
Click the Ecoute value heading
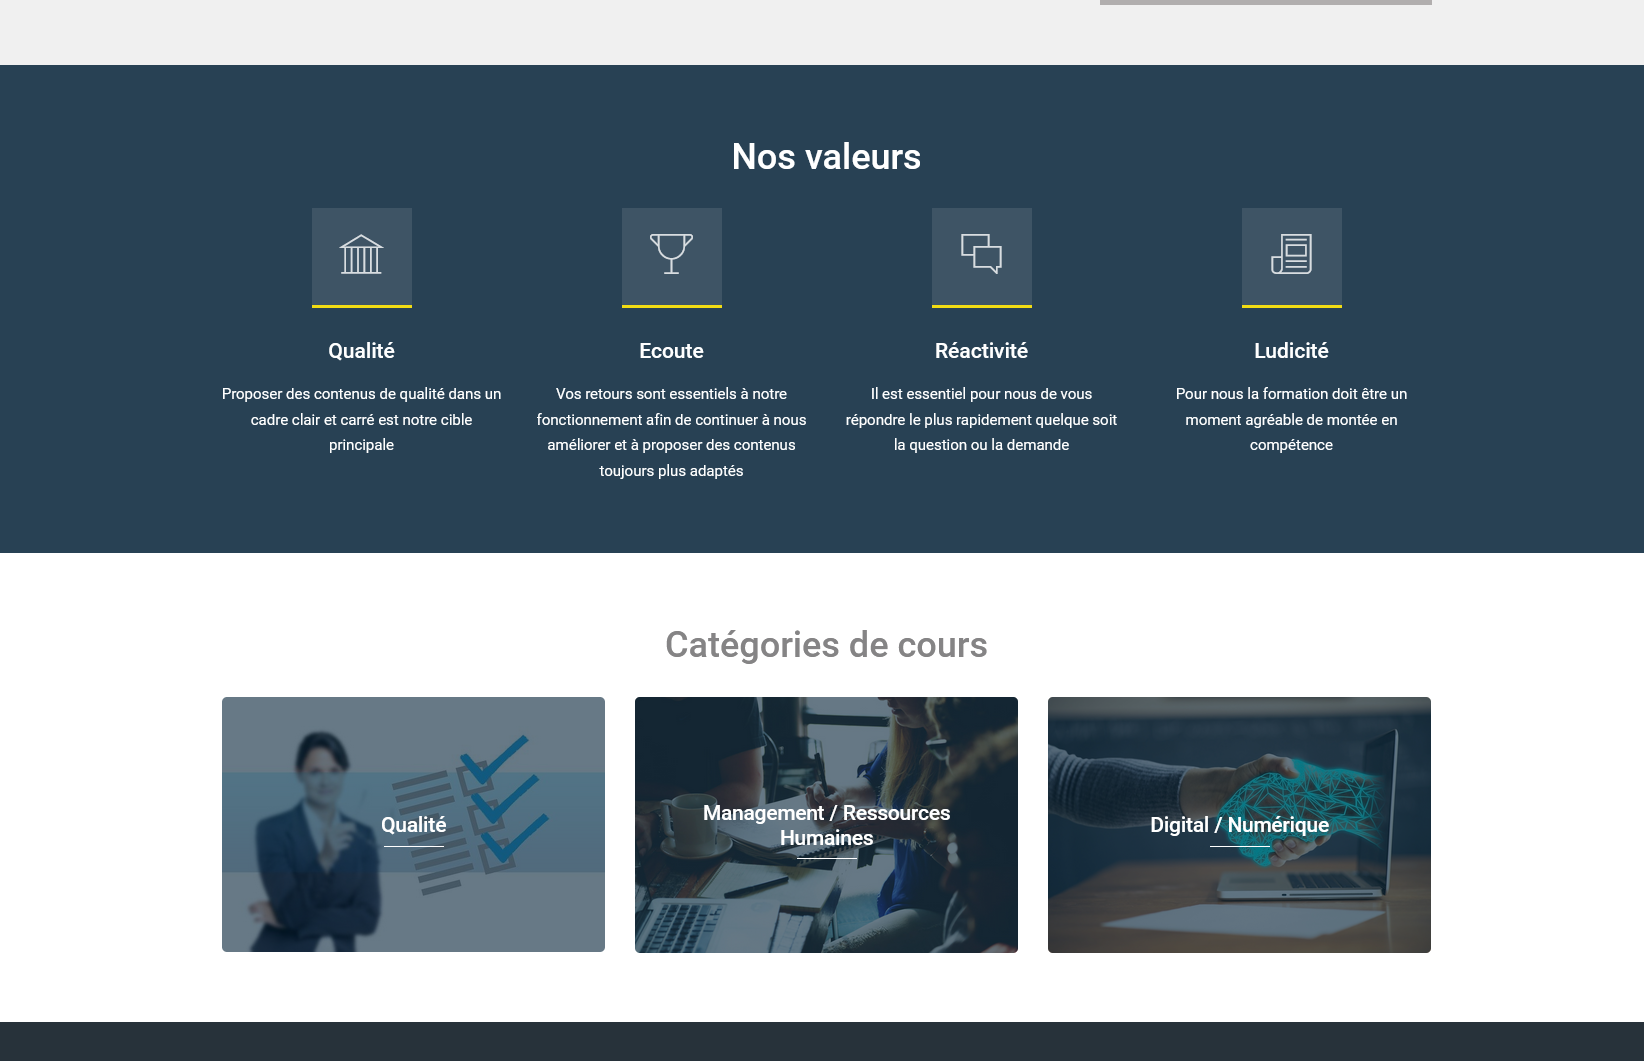[671, 351]
